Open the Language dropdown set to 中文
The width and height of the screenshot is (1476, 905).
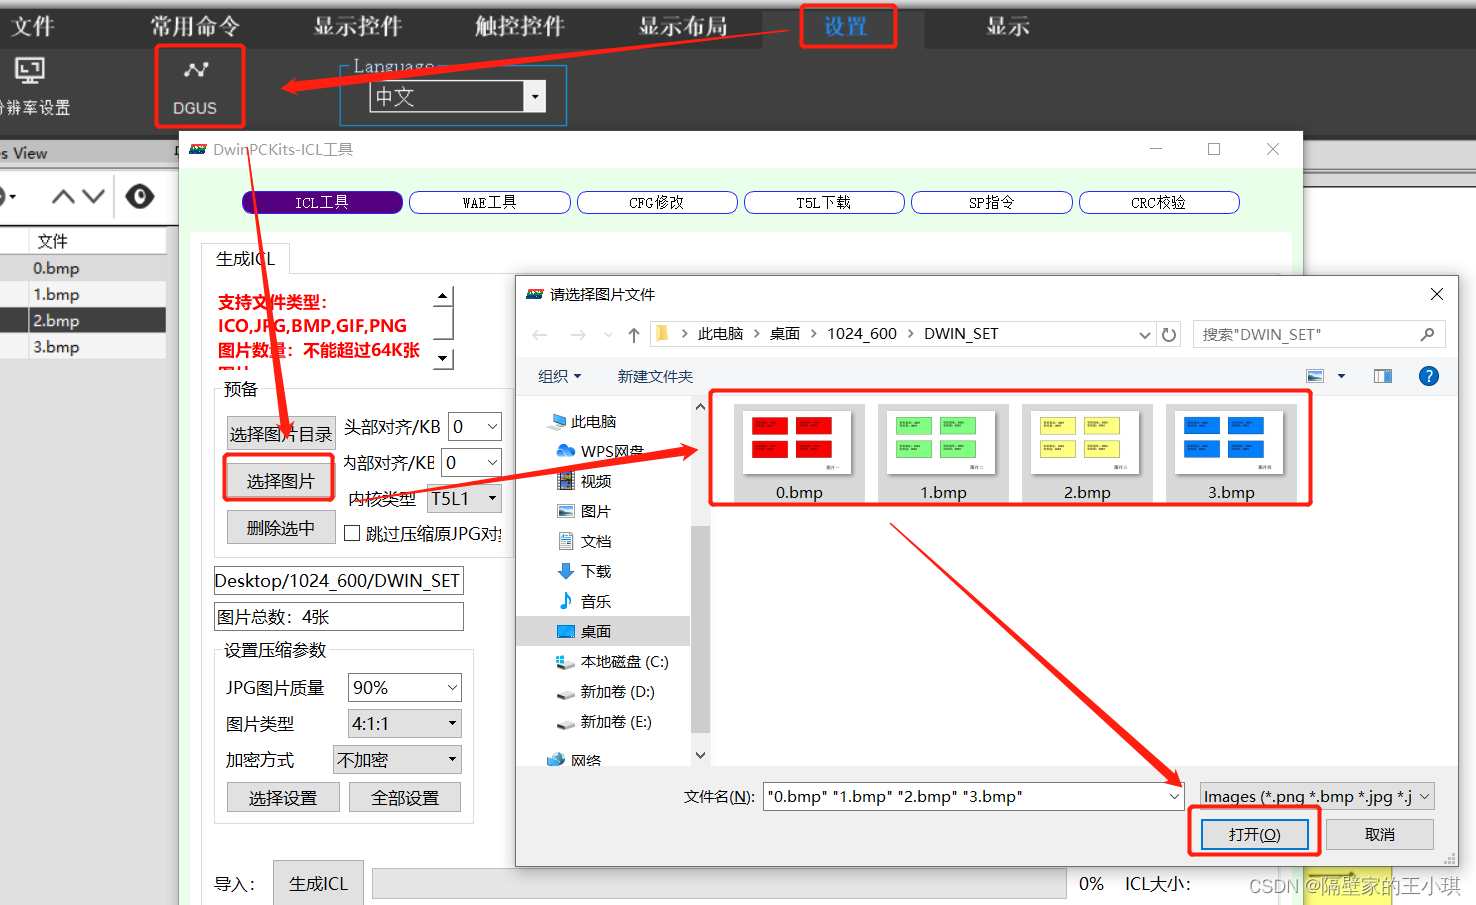coord(536,96)
